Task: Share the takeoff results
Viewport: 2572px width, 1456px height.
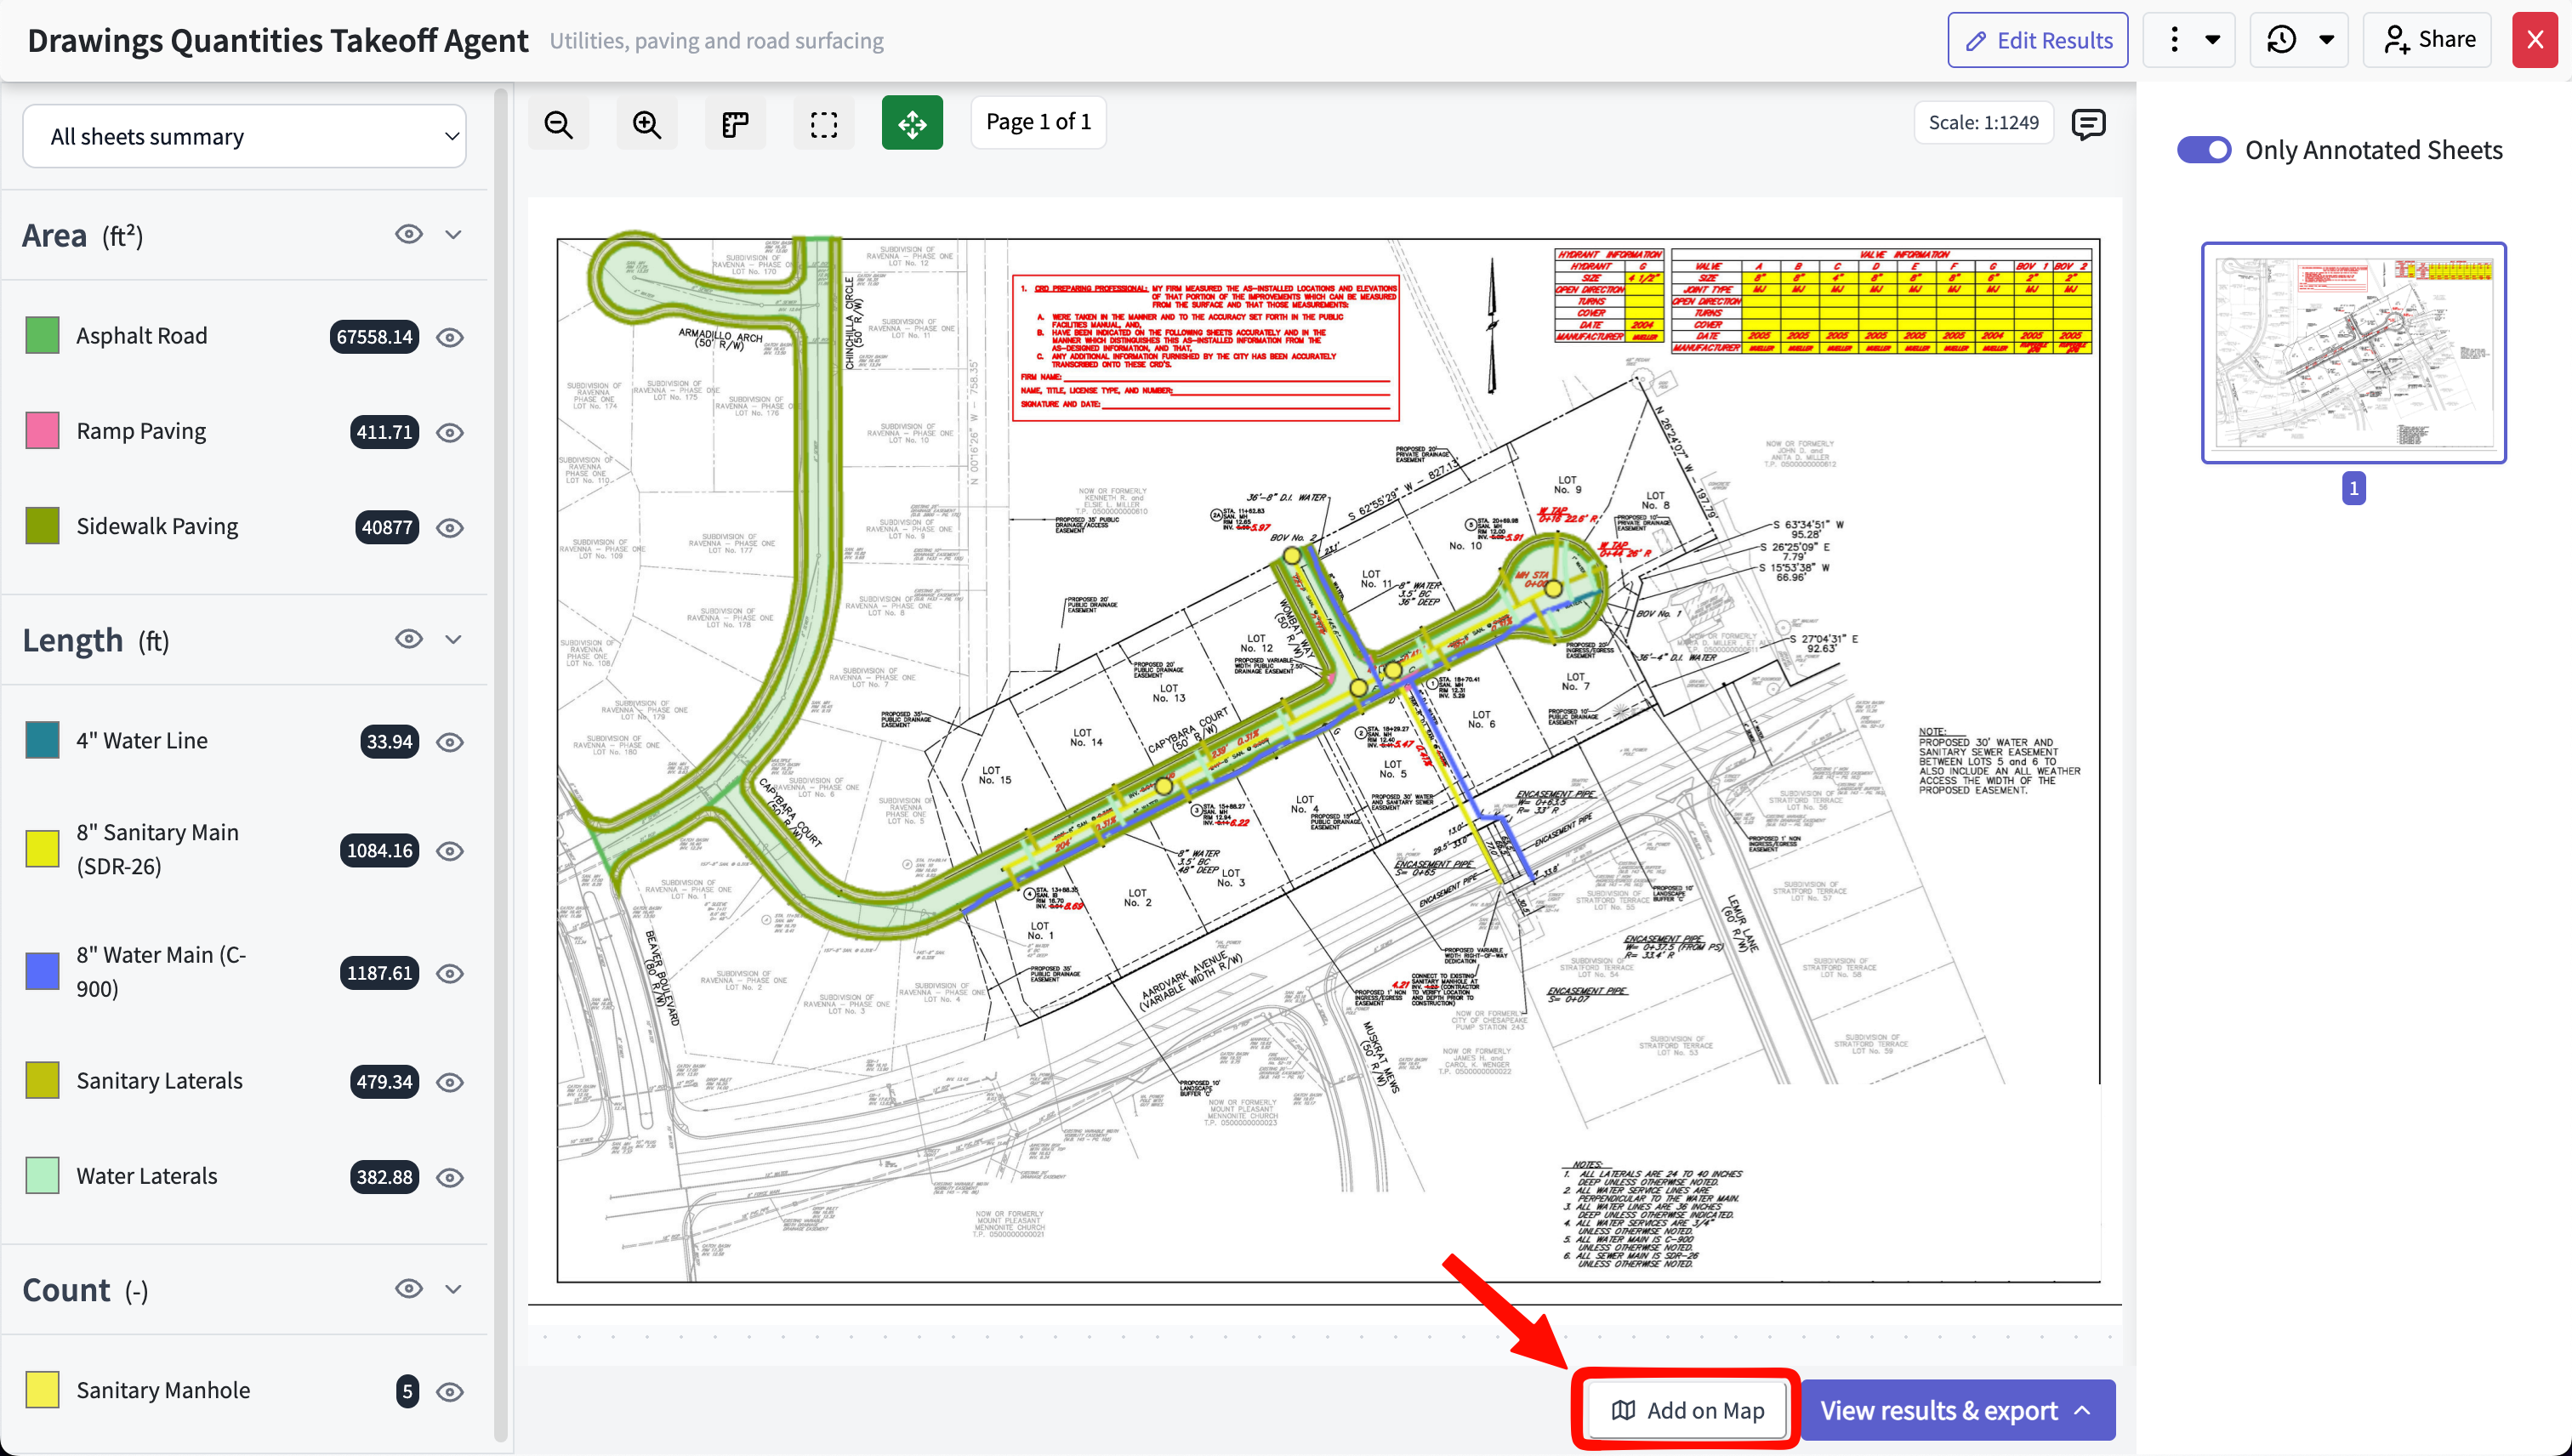Action: [2428, 40]
